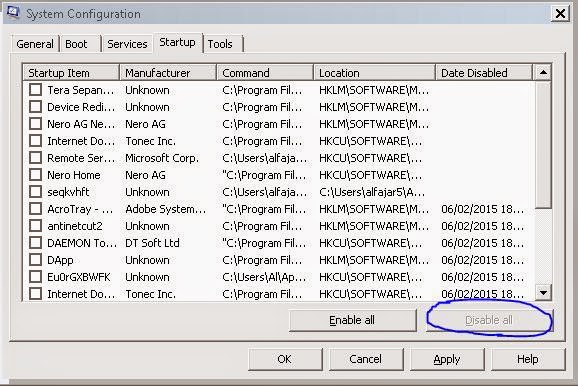Click the "DApp" item name
Image resolution: width=578 pixels, height=386 pixels.
(x=60, y=260)
